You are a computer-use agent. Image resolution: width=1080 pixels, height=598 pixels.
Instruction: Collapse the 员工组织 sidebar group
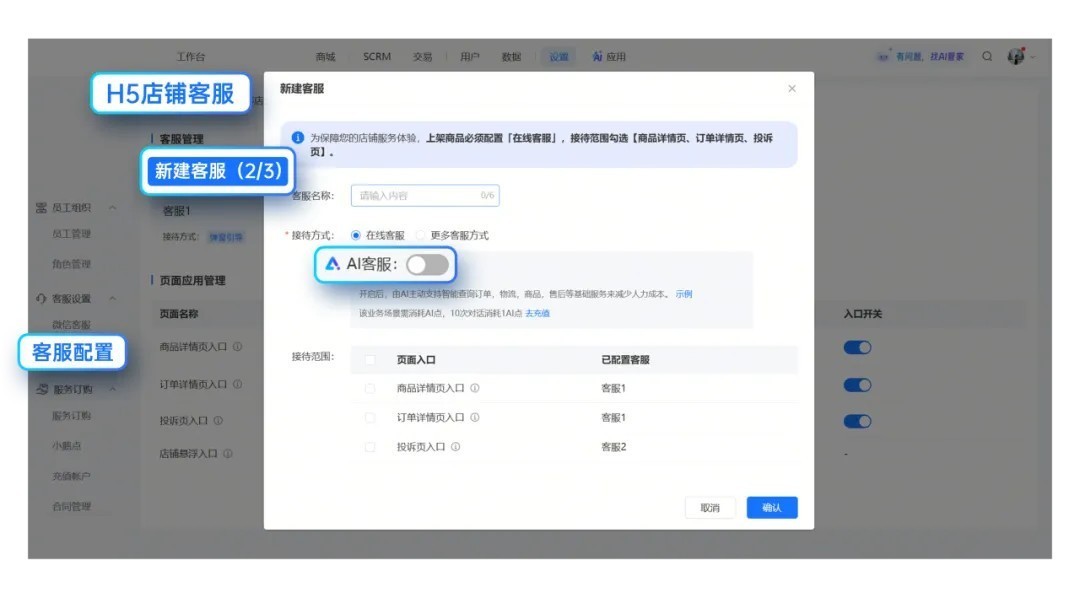point(112,207)
